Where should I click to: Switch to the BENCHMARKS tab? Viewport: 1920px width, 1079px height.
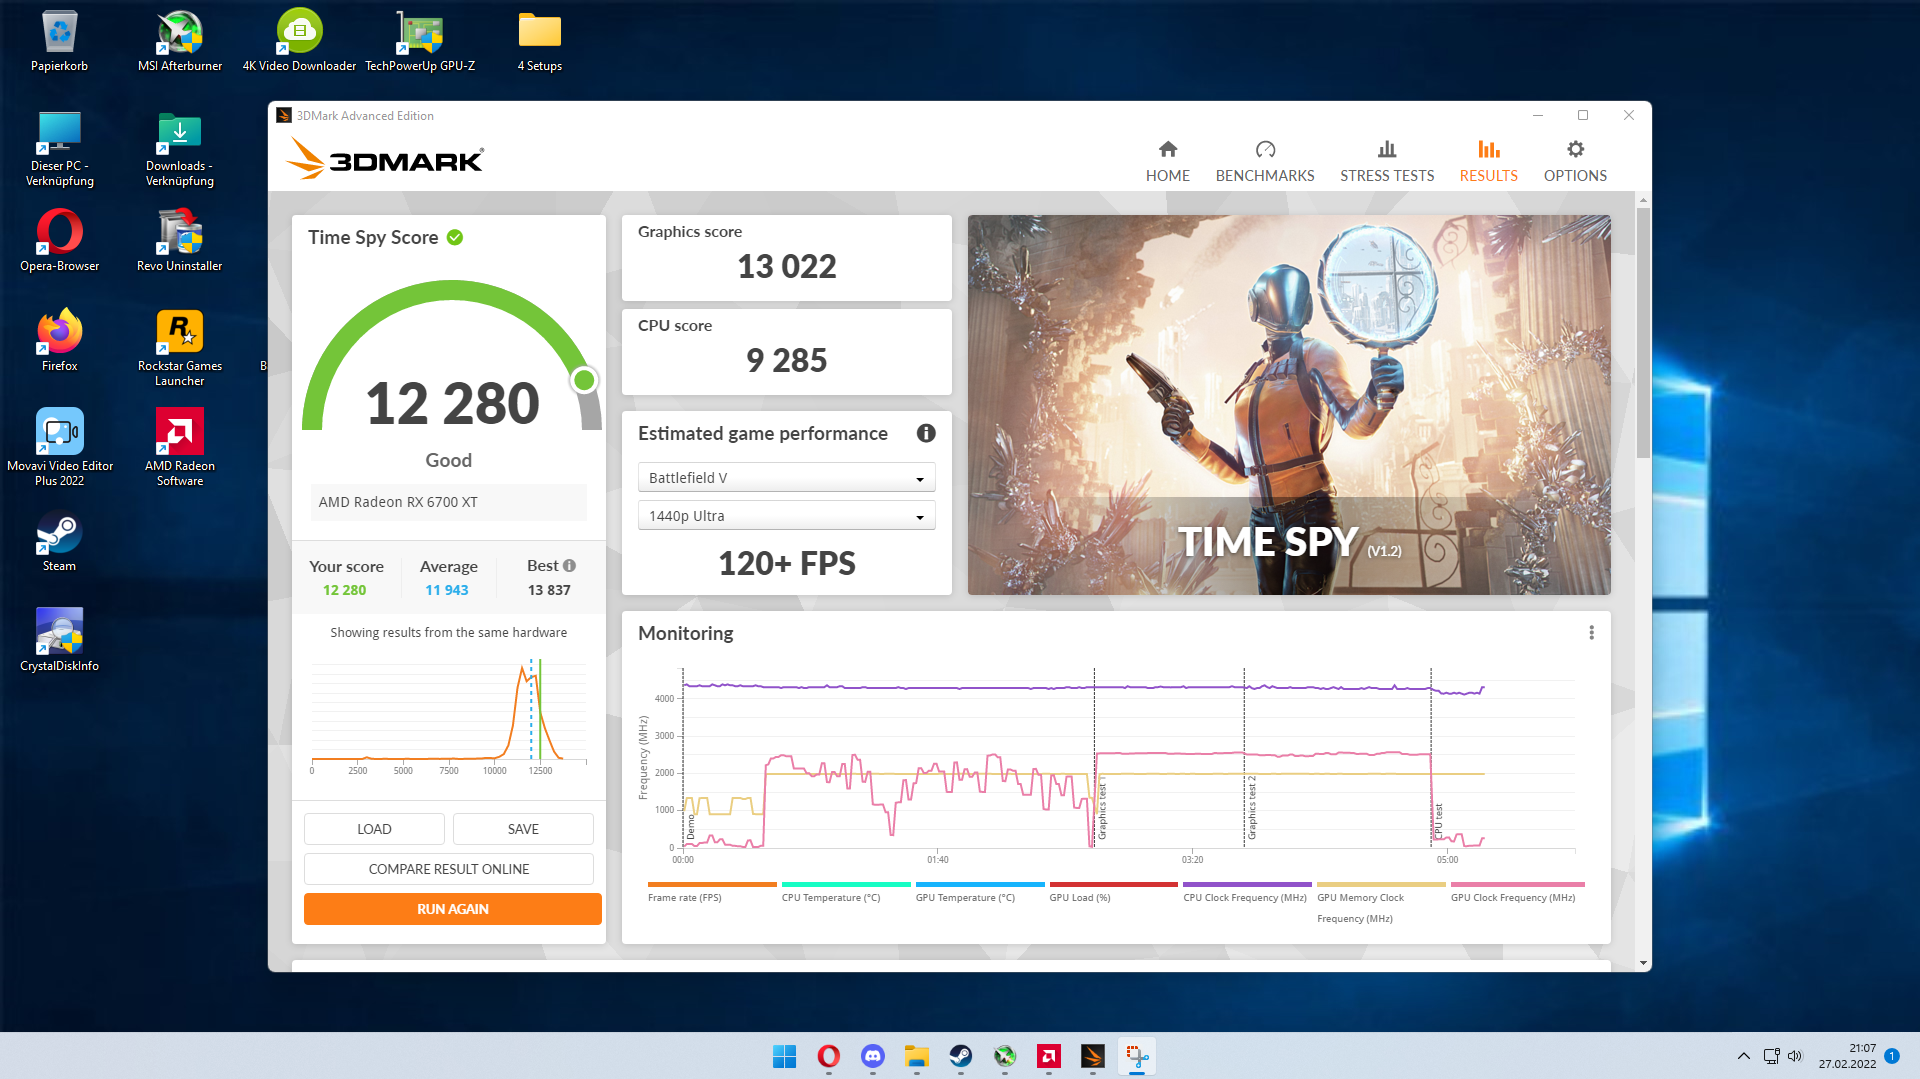[1265, 161]
